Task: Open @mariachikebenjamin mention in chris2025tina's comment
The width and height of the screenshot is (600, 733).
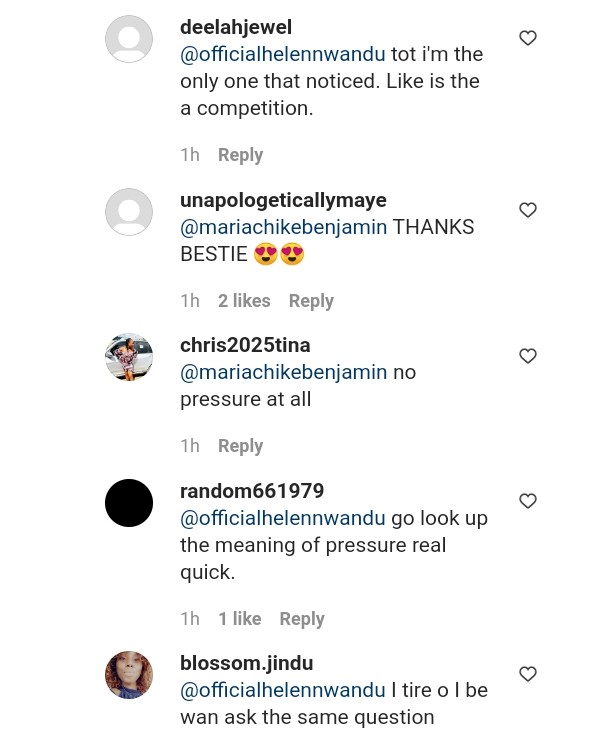Action: (283, 372)
